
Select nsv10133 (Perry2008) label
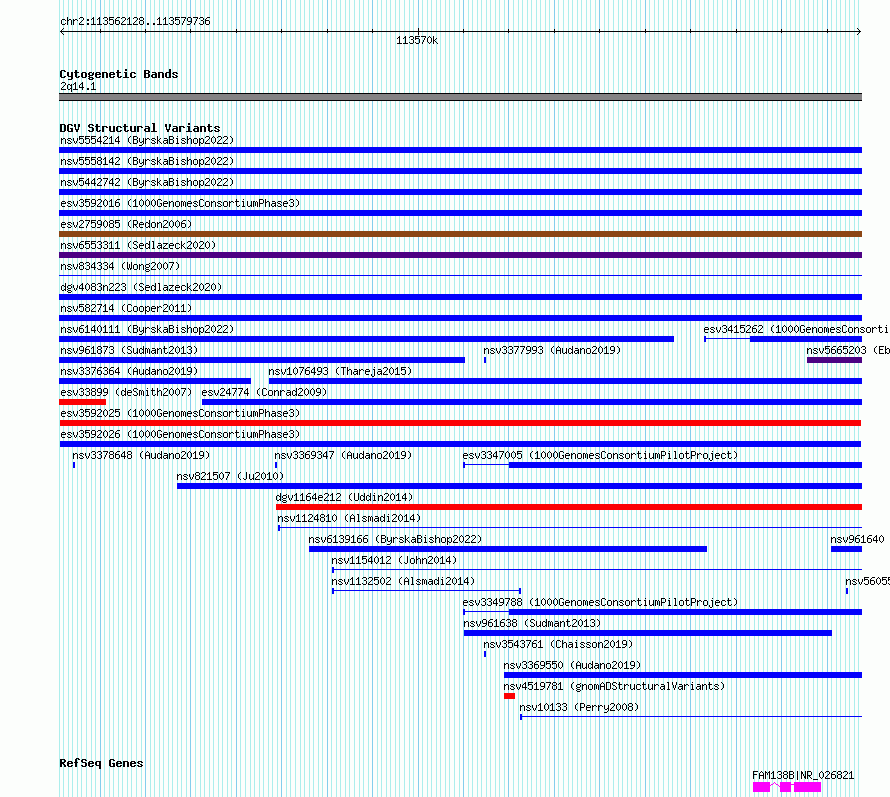(x=579, y=707)
